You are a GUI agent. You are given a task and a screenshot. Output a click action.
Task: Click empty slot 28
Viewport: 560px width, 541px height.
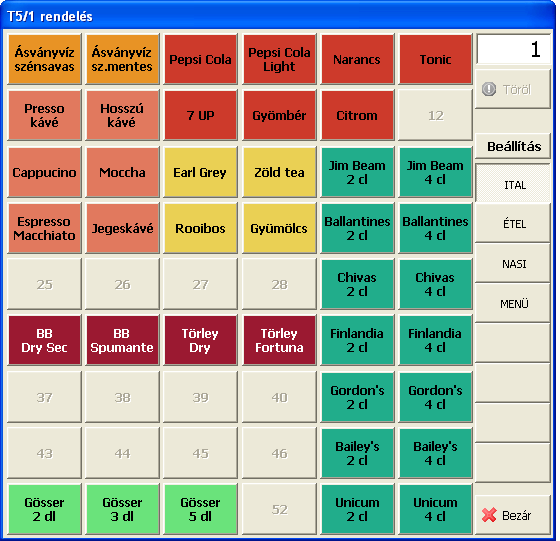click(x=279, y=284)
